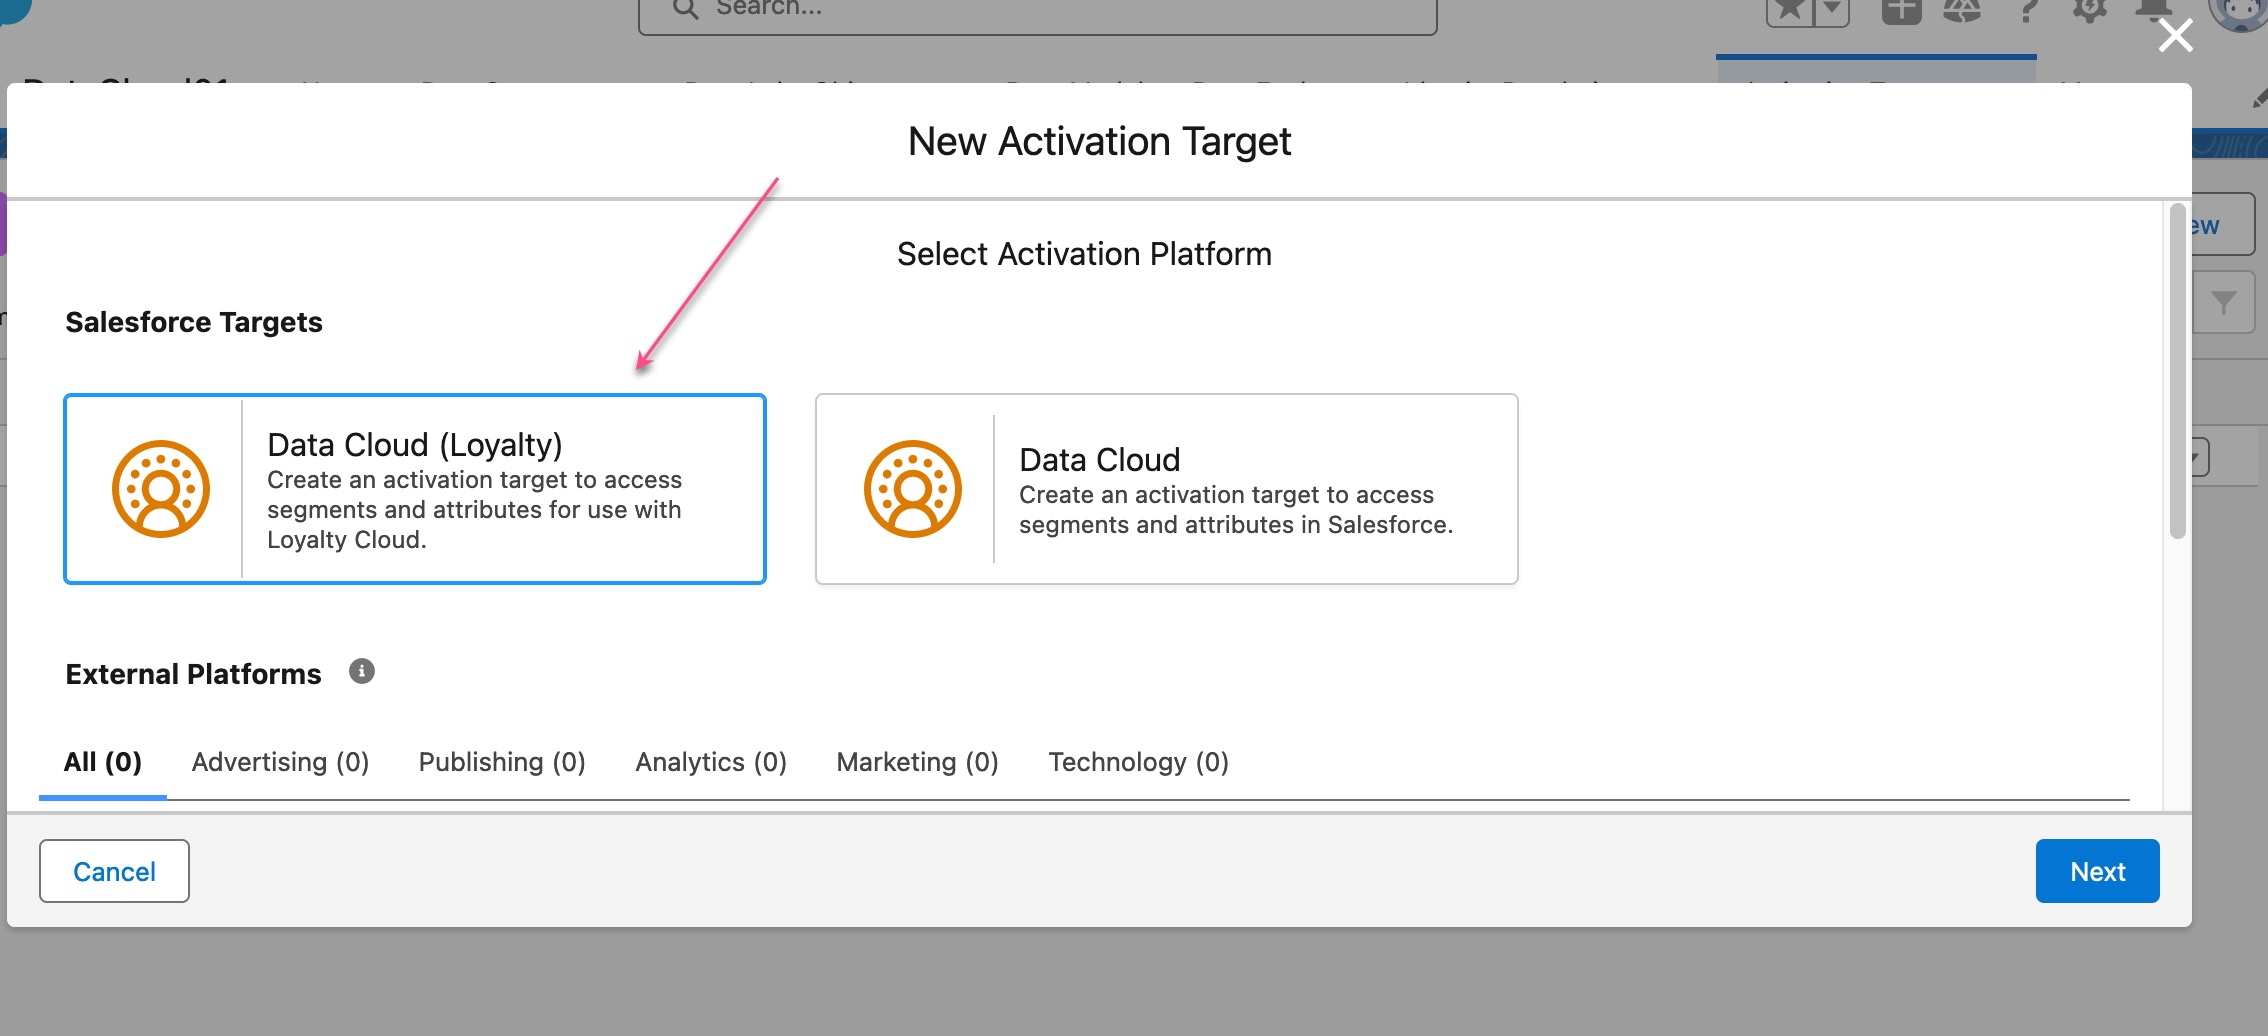The width and height of the screenshot is (2268, 1036).
Task: Switch to the Analytics (0) tab
Action: pos(711,762)
